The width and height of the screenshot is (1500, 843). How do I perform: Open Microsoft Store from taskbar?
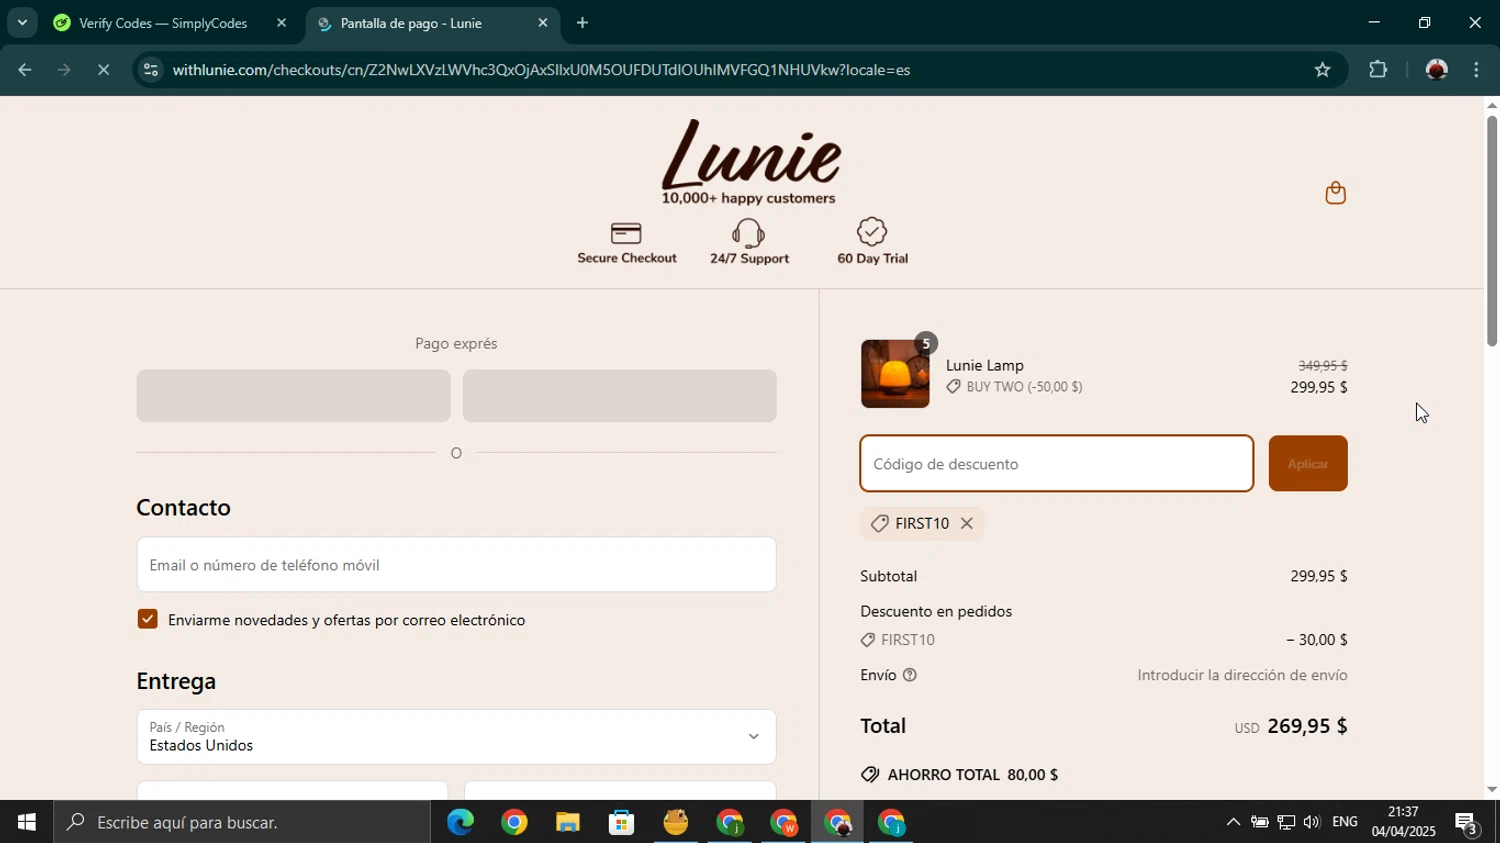[622, 822]
